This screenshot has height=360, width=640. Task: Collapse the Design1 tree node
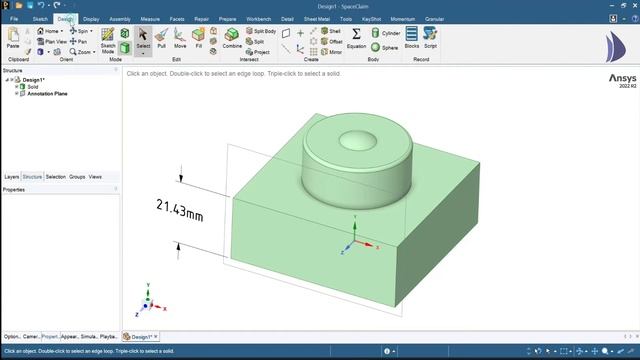click(x=7, y=80)
